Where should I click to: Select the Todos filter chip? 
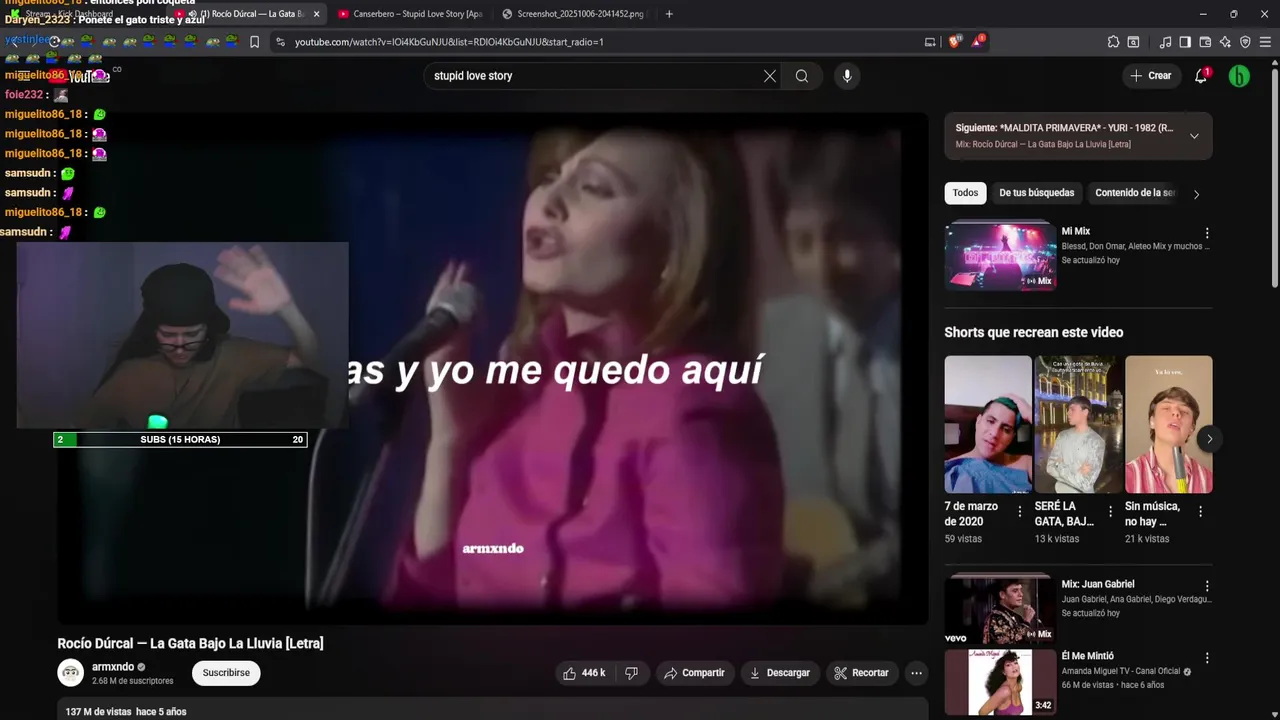965,193
